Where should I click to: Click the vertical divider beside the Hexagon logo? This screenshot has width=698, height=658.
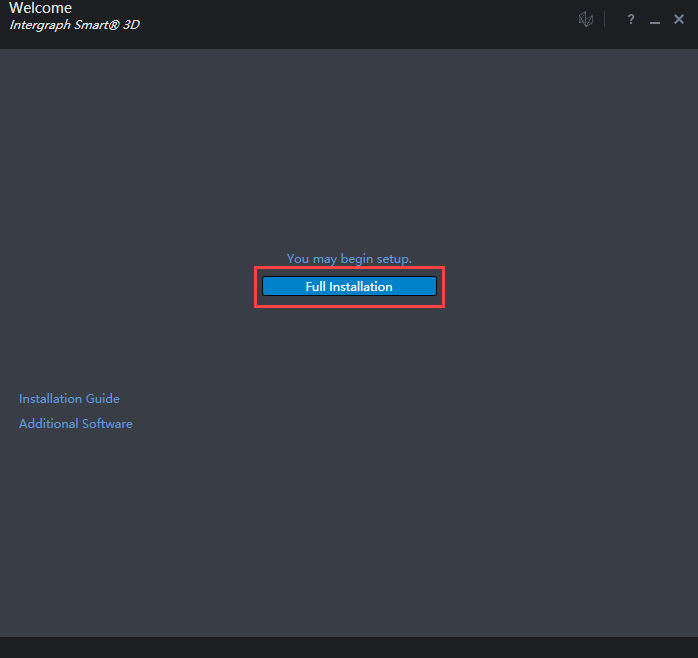[x=605, y=20]
